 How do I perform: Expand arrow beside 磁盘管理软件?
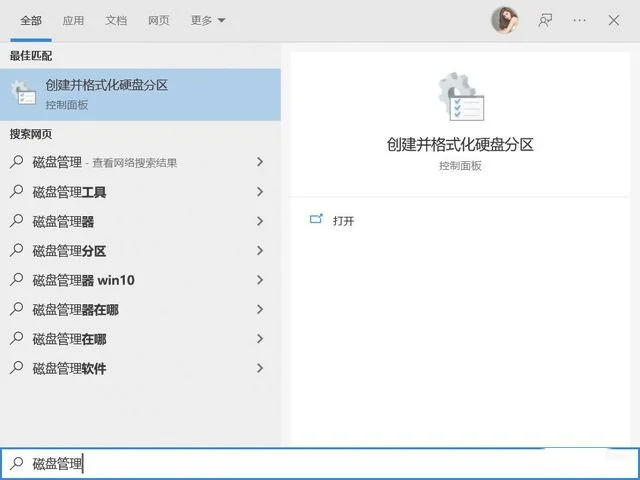point(260,368)
